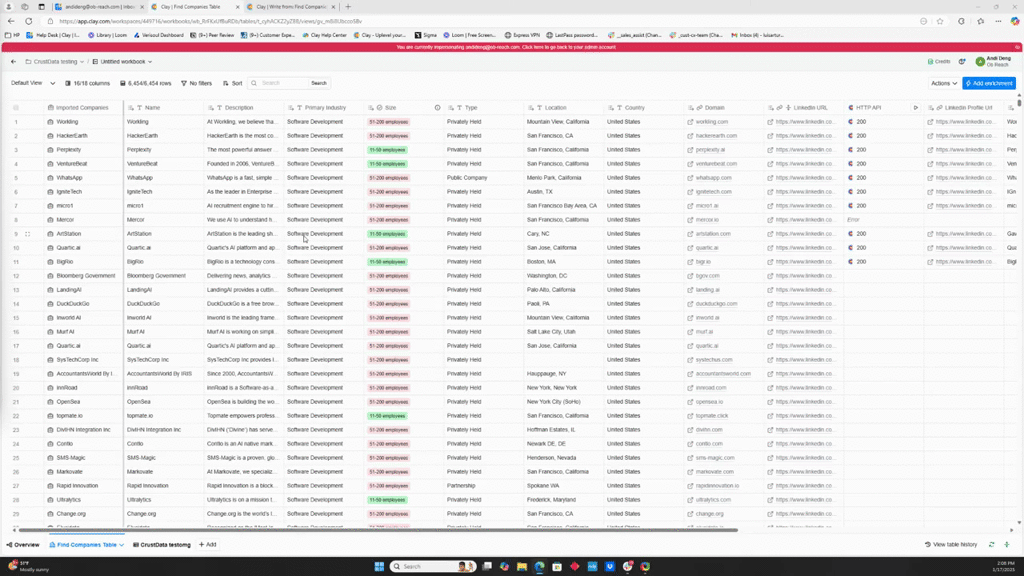Open the Windows Start menu in the taskbar

pos(379,566)
